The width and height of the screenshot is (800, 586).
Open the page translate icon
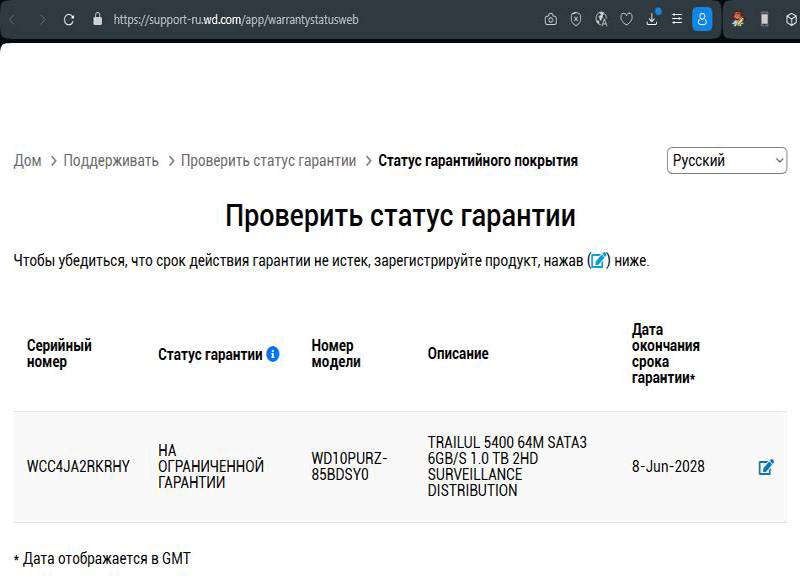point(601,19)
